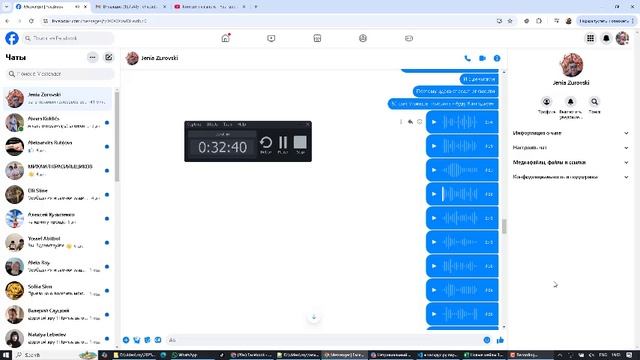Click the conversation vertical scrollbar thumb
640x360 pixels.
point(504,227)
